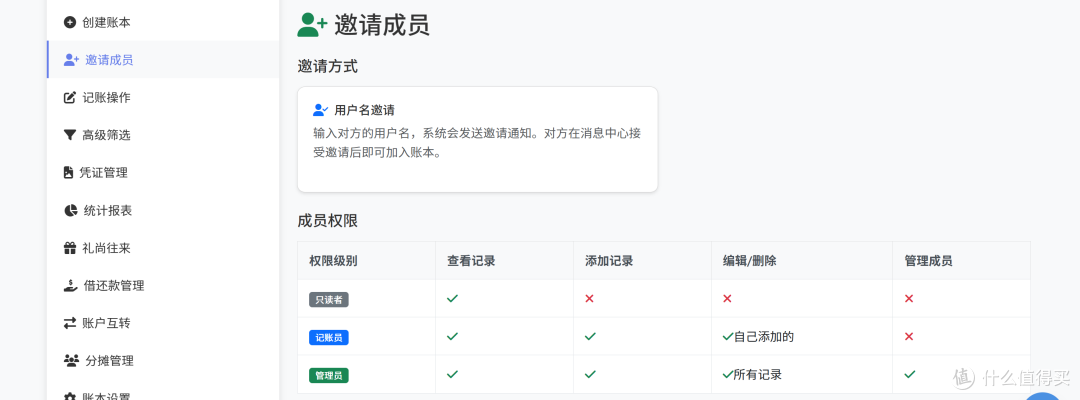Screen dimensions: 1080x400
Task: Click the group icon beside 分摊管理
Action: 72,361
